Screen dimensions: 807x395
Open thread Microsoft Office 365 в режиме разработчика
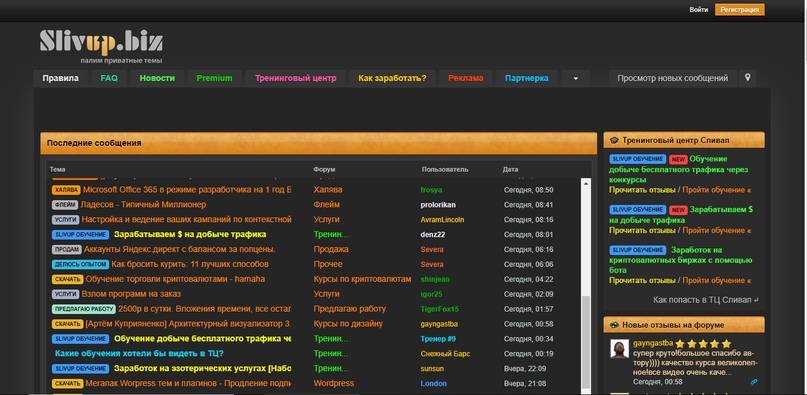tap(187, 190)
